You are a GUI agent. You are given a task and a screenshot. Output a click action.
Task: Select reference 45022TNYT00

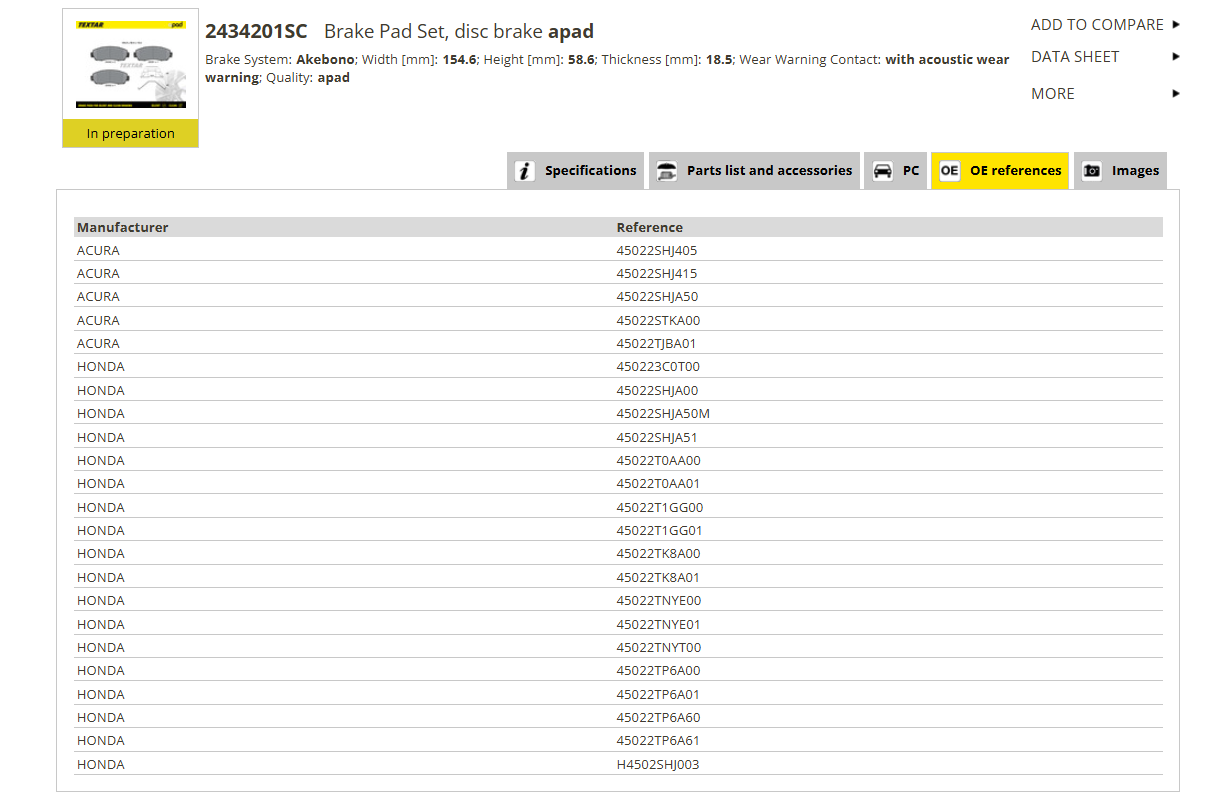tap(659, 647)
